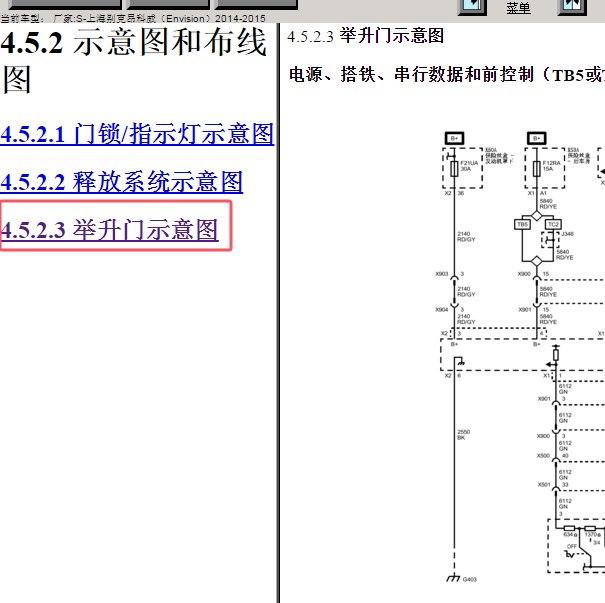Viewport: 605px width, 603px height.
Task: Click the third gray toolbar button
Action: (x=256, y=4)
